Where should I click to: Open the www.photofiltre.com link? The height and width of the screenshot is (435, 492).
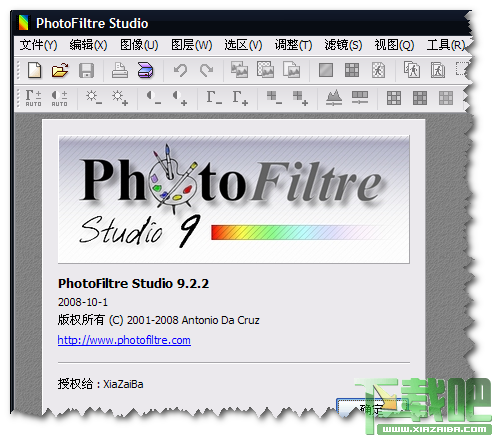124,340
